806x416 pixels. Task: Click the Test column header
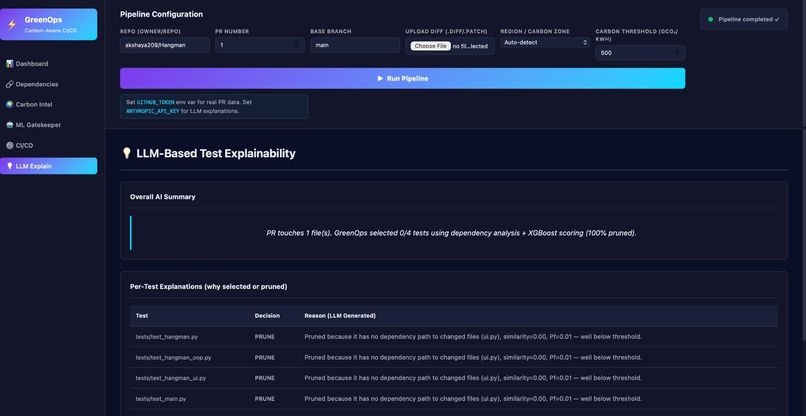point(142,316)
